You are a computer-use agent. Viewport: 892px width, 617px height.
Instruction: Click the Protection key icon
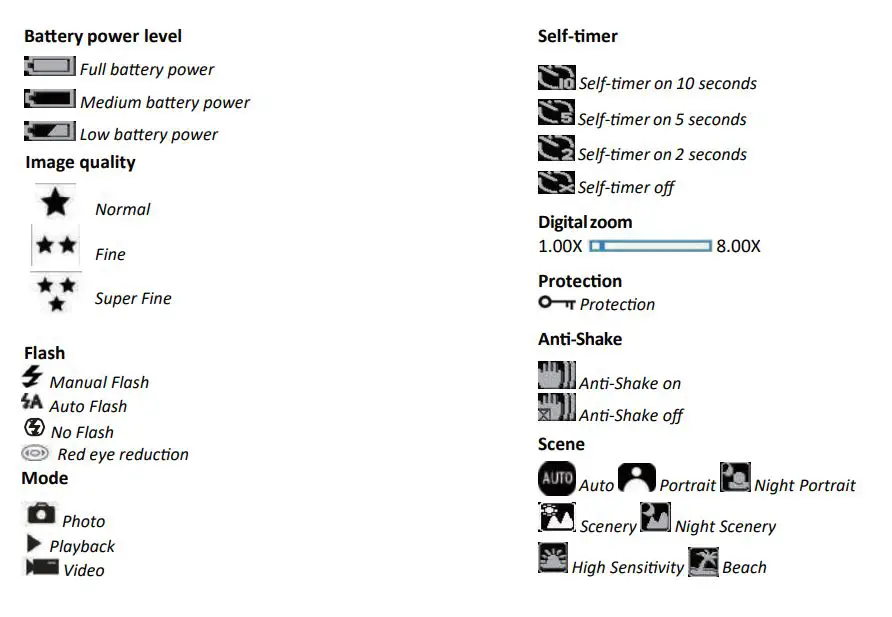(556, 302)
